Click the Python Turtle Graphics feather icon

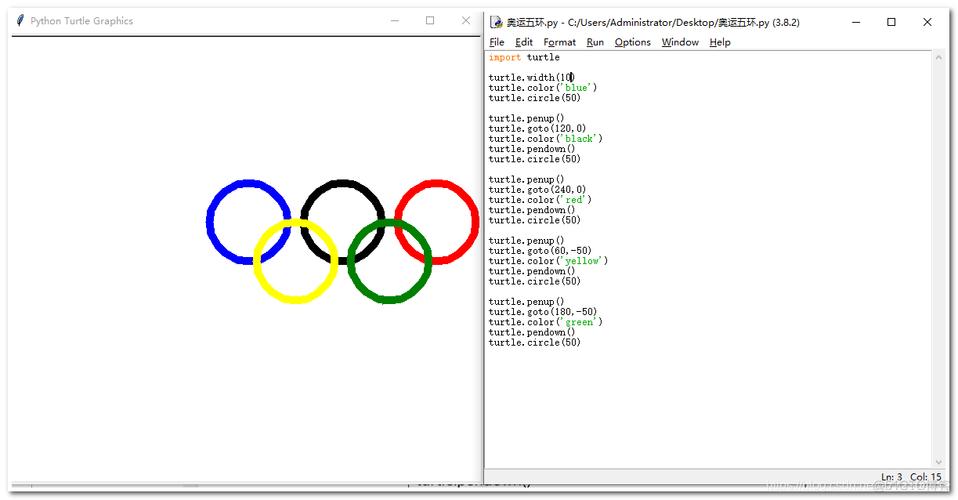(x=20, y=20)
